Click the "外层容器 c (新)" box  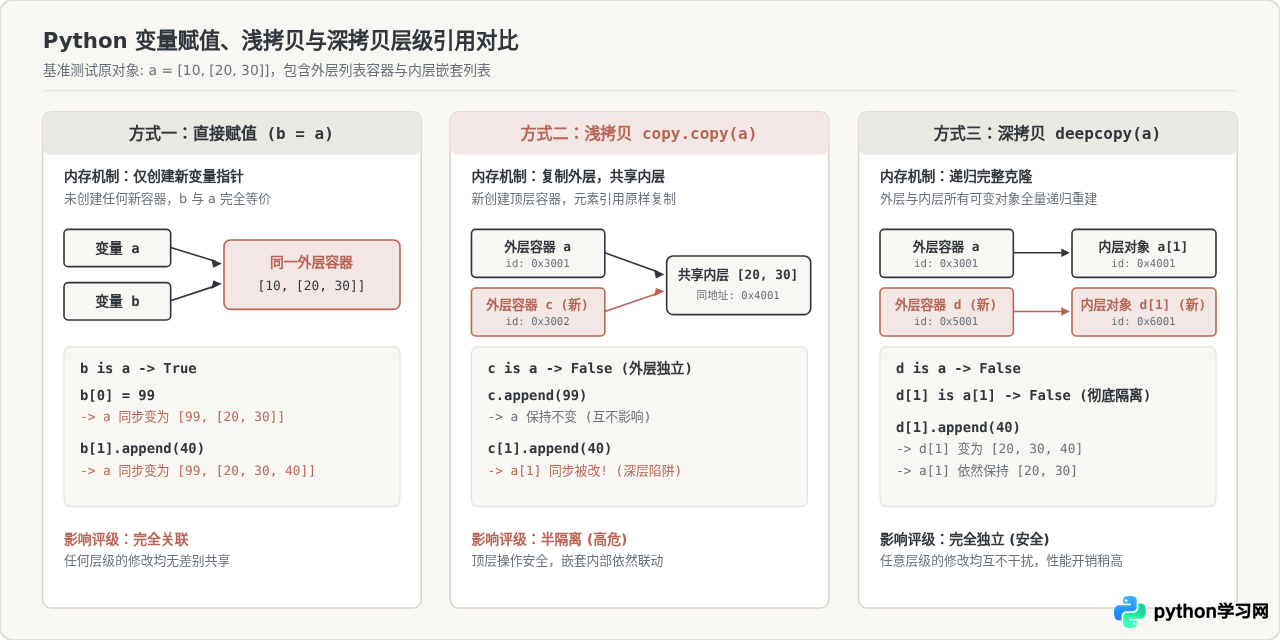point(538,312)
